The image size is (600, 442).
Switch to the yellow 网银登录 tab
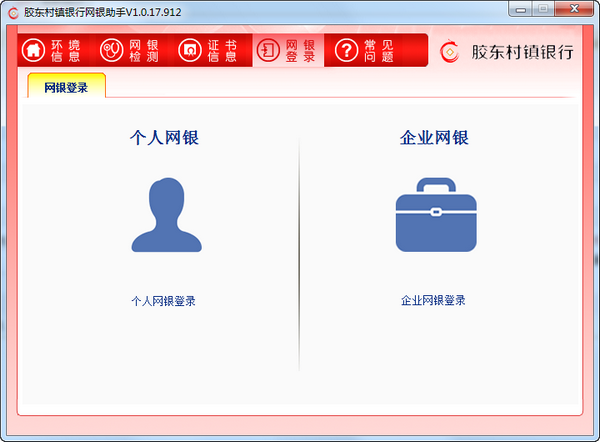(66, 88)
